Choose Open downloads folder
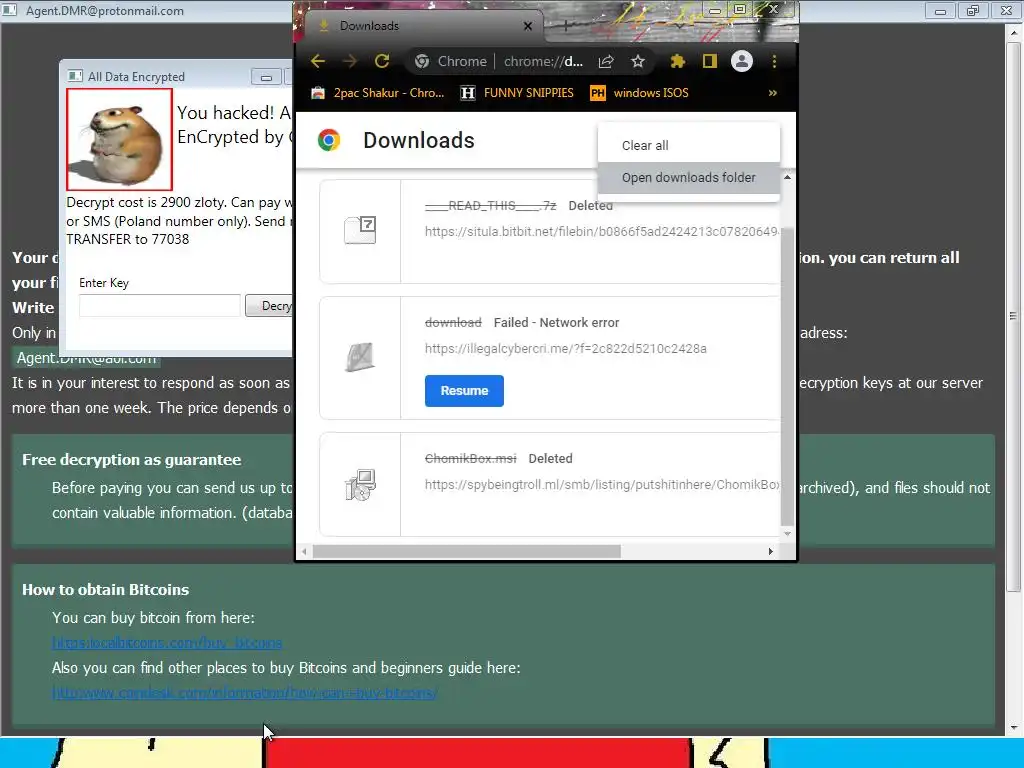Screen dimensions: 1024x768 (688, 178)
